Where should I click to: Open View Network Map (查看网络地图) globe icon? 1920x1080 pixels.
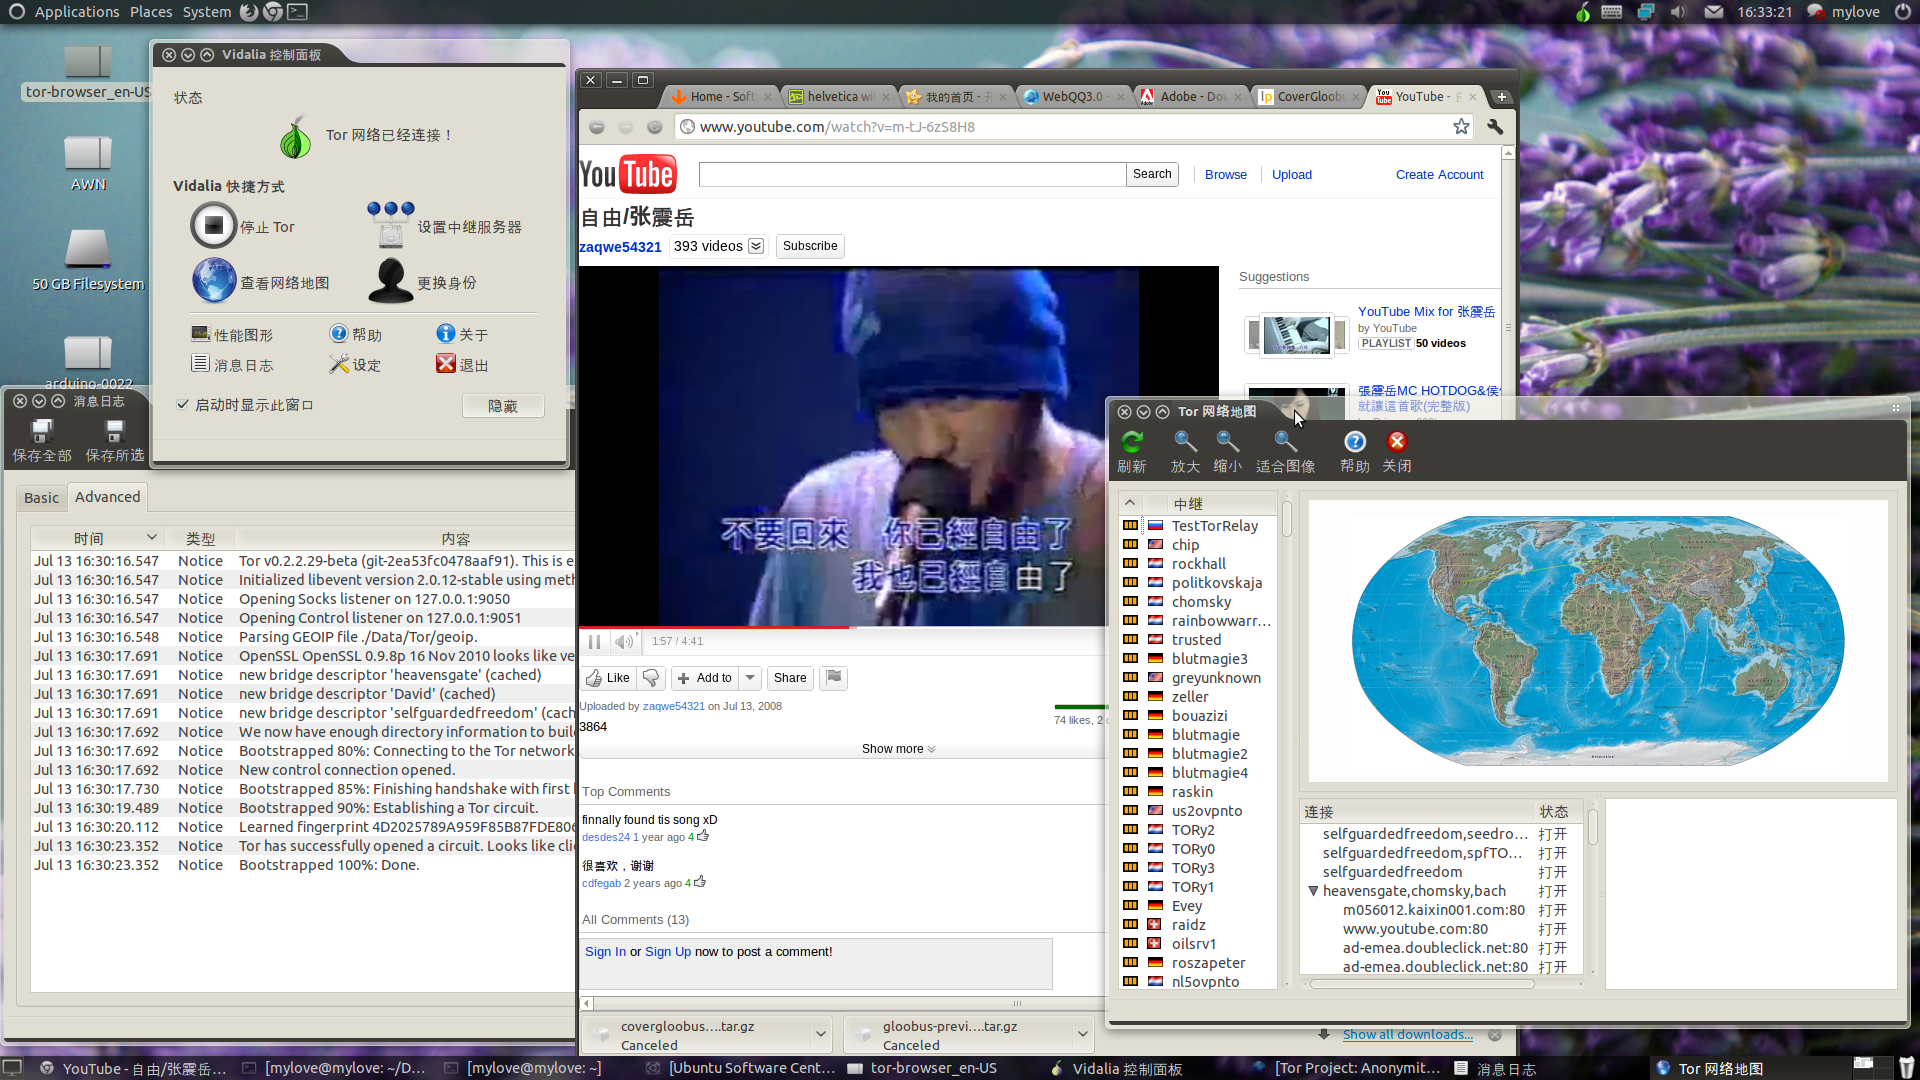[x=214, y=281]
